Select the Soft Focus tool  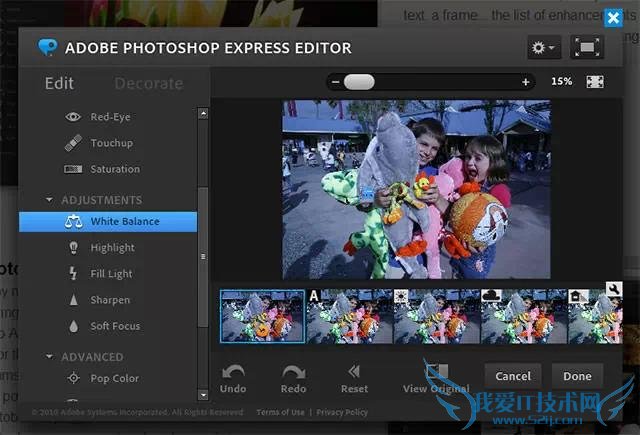(115, 326)
